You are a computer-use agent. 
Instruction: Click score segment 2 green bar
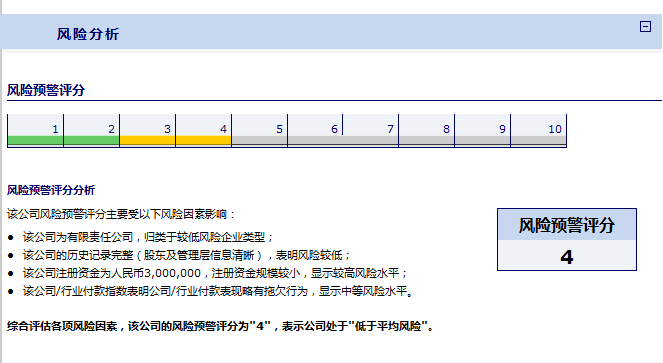tap(92, 140)
